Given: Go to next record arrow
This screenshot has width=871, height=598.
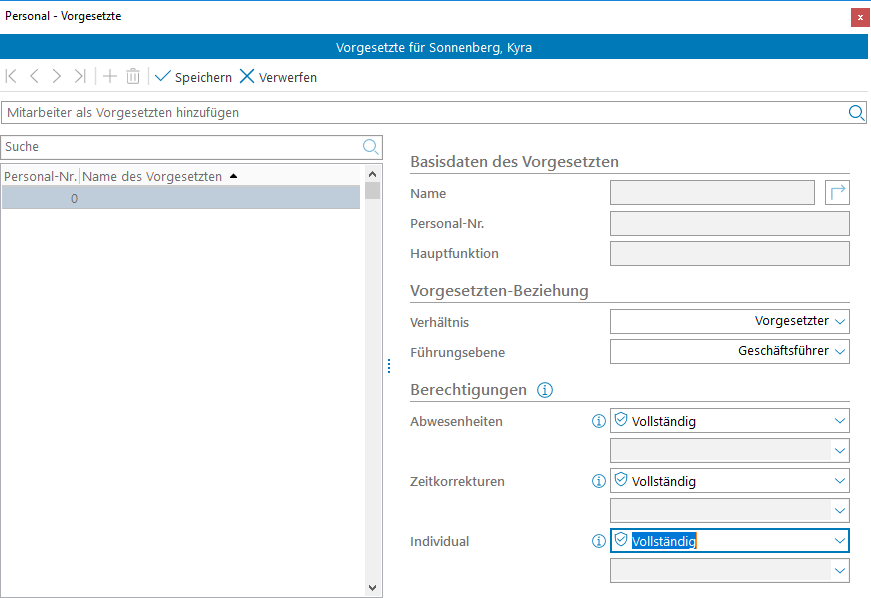Looking at the screenshot, I should pyautogui.click(x=57, y=77).
